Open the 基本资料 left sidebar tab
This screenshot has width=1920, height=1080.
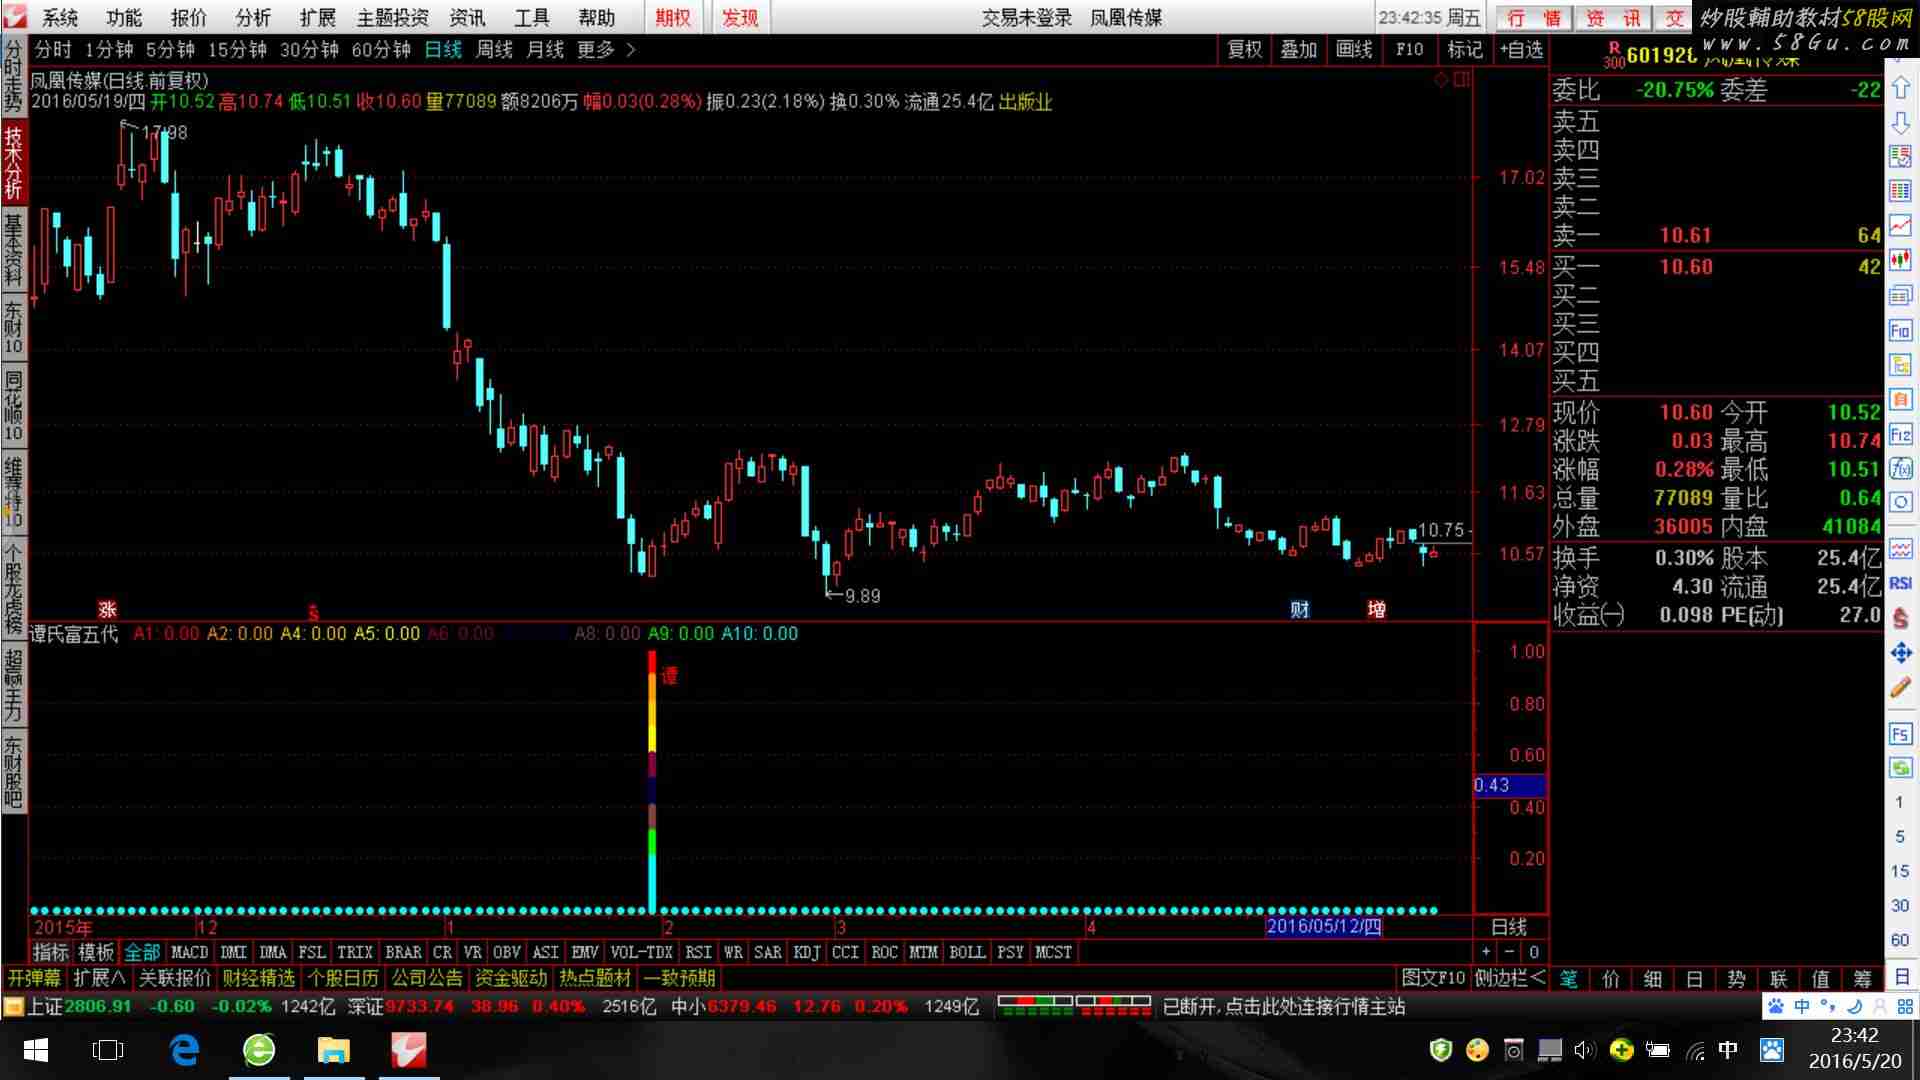(x=13, y=249)
